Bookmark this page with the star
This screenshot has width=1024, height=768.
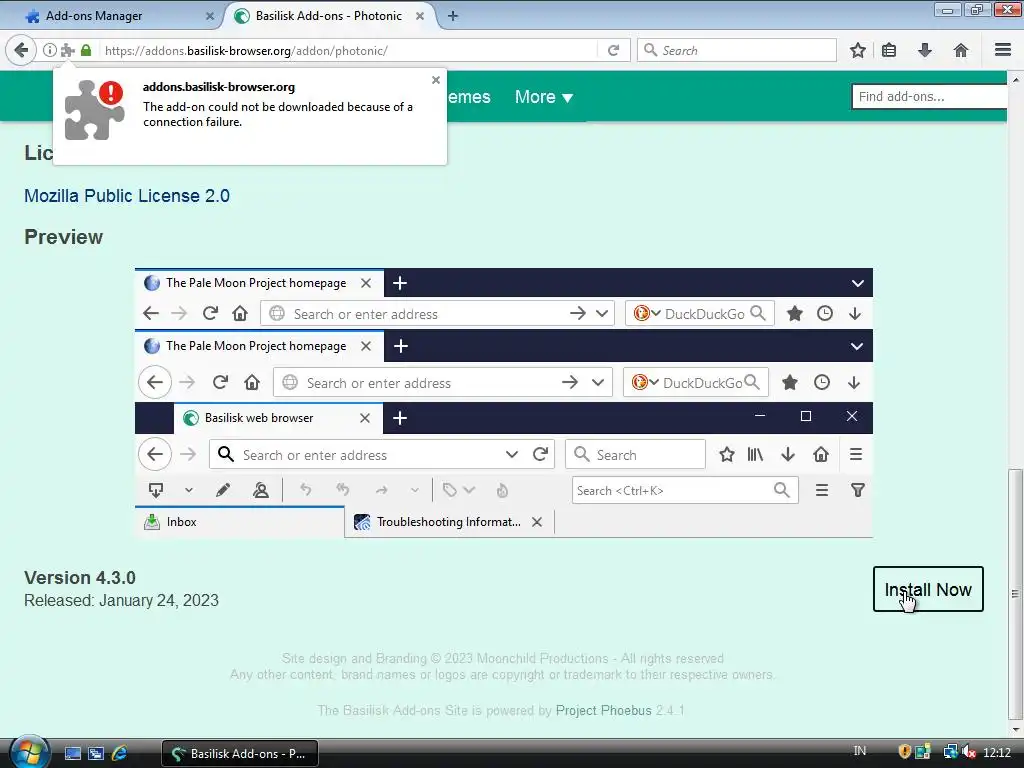pos(858,50)
